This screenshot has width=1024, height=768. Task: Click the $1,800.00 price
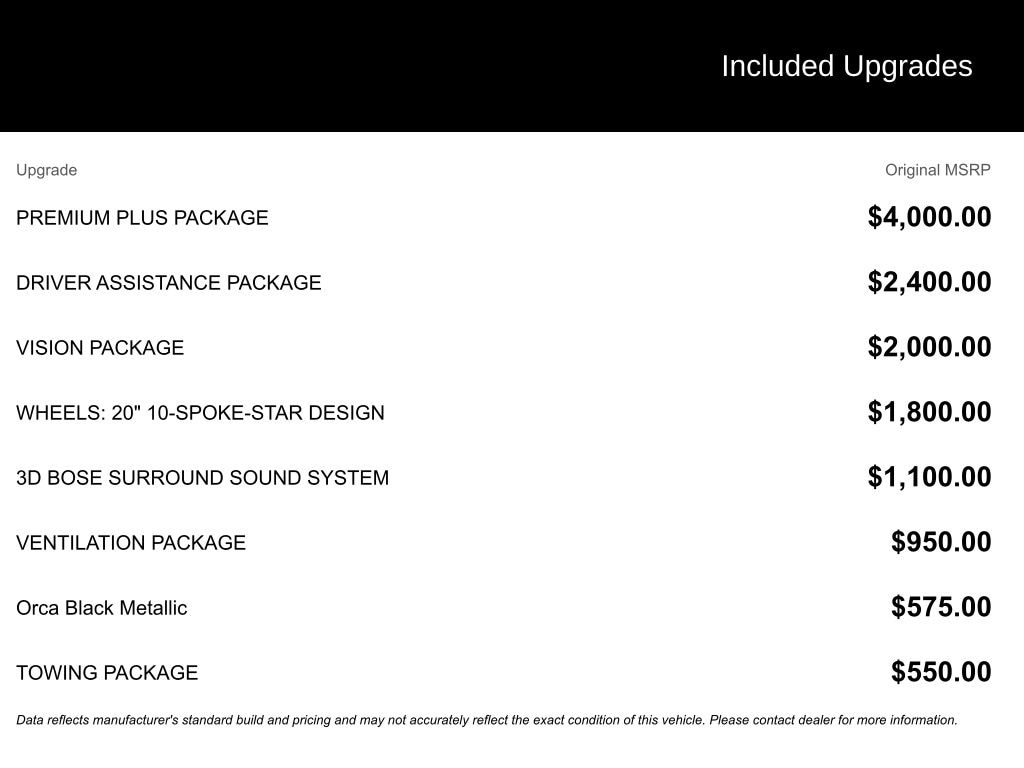coord(929,412)
